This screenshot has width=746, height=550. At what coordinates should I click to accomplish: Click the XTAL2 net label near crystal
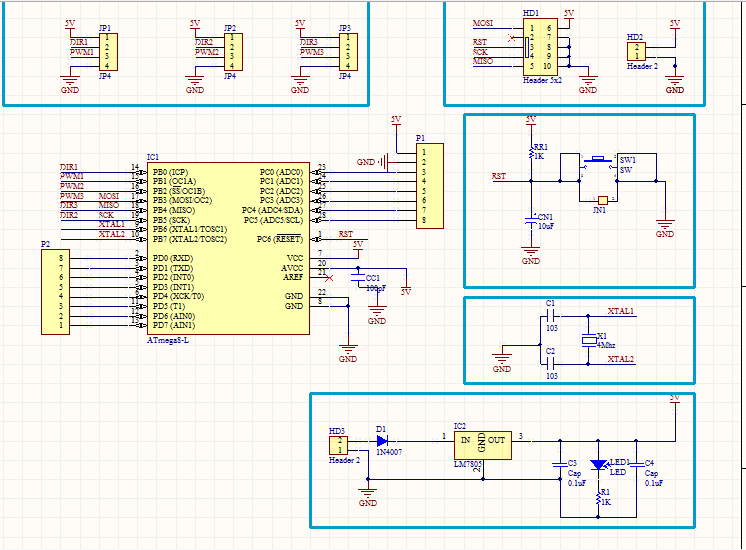[x=621, y=358]
